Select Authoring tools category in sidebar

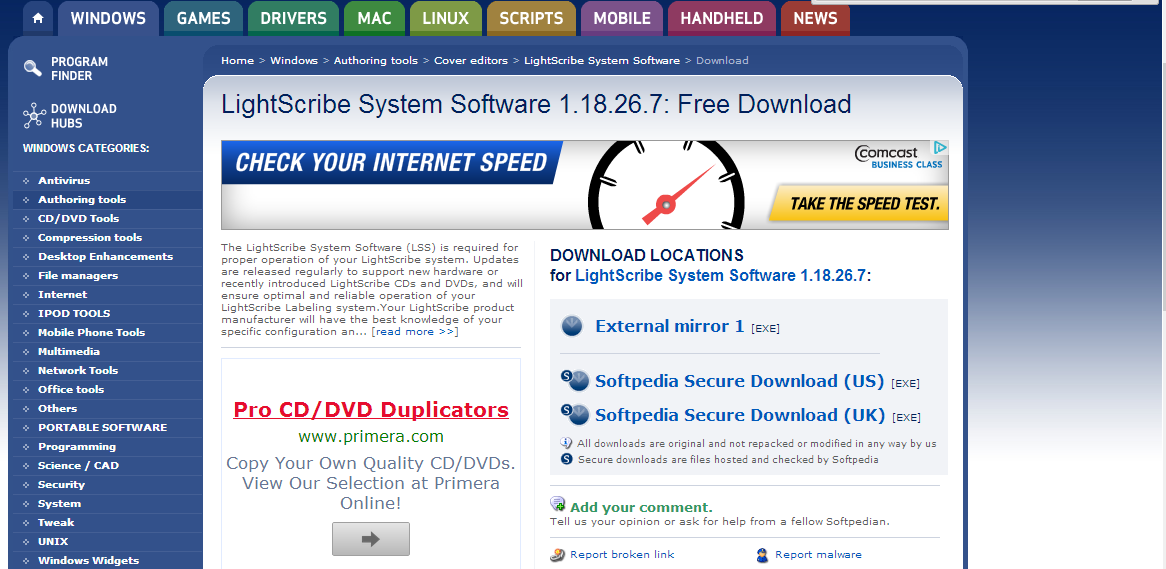(x=82, y=199)
